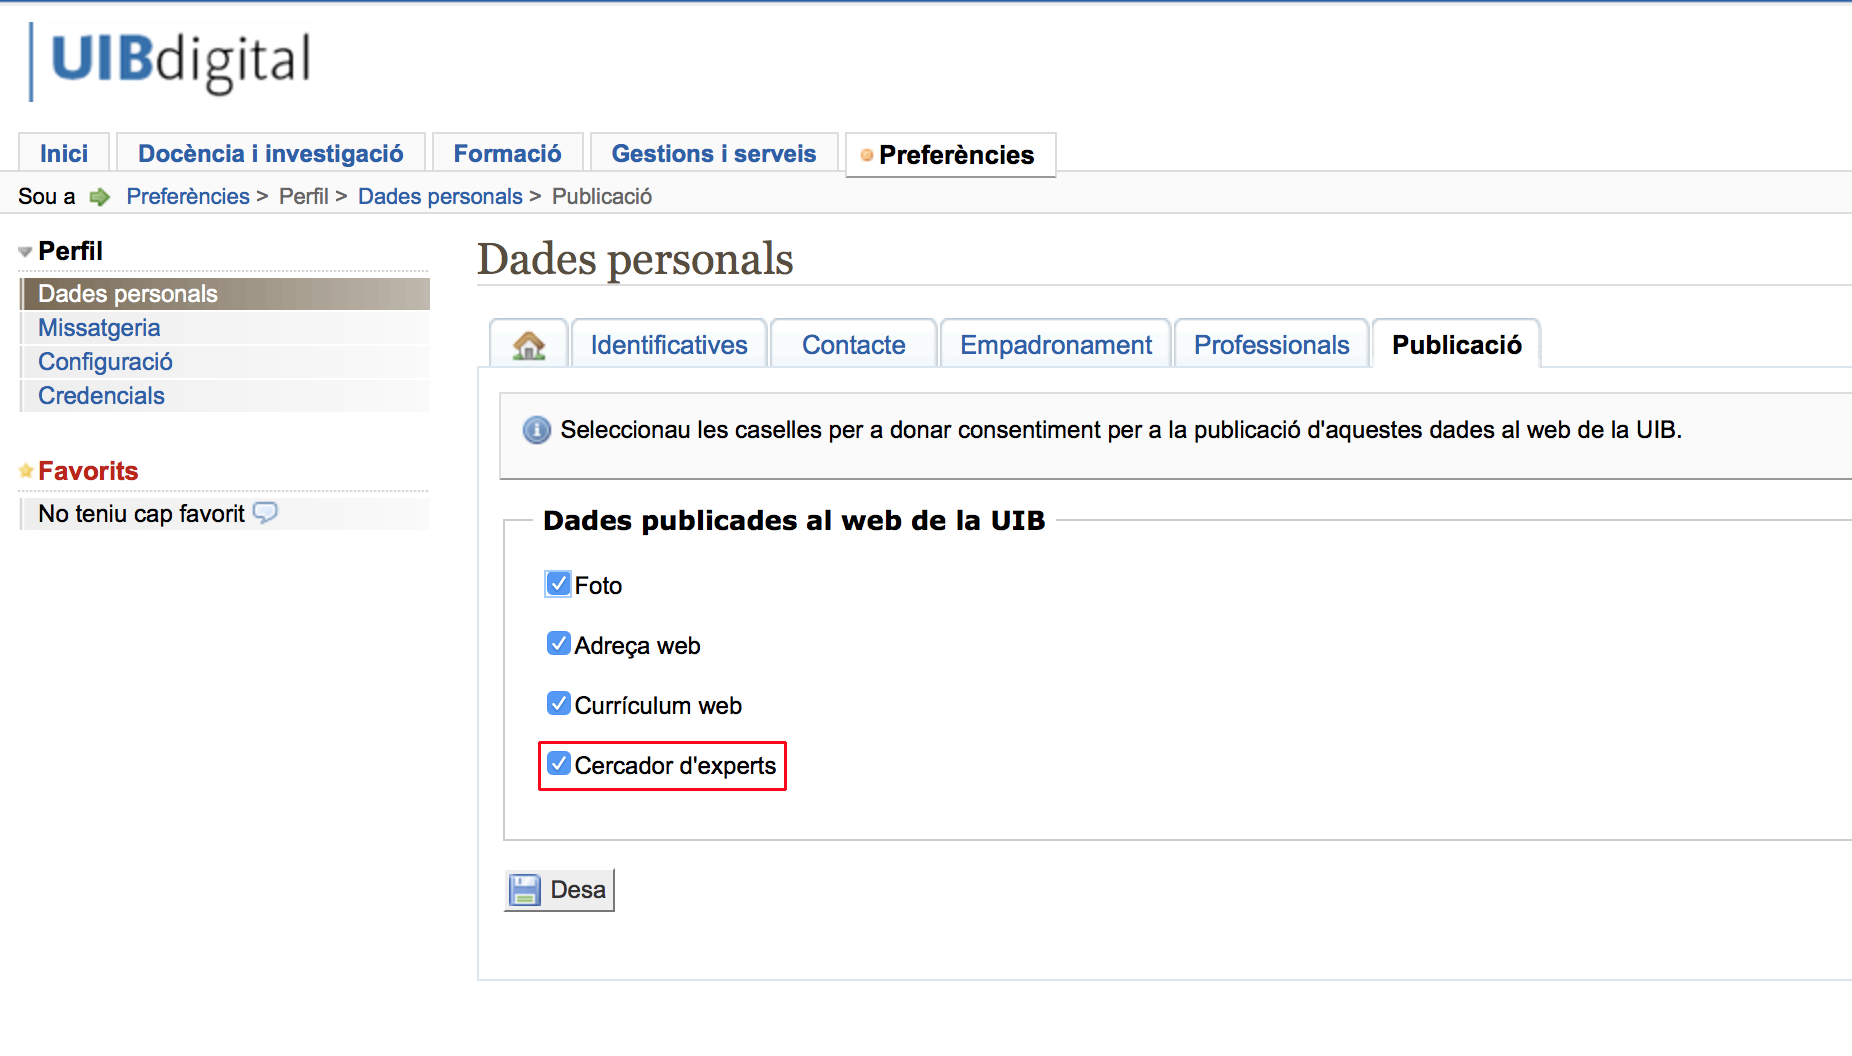Switch to the Identificatives tab
The image size is (1852, 1056).
click(x=669, y=345)
